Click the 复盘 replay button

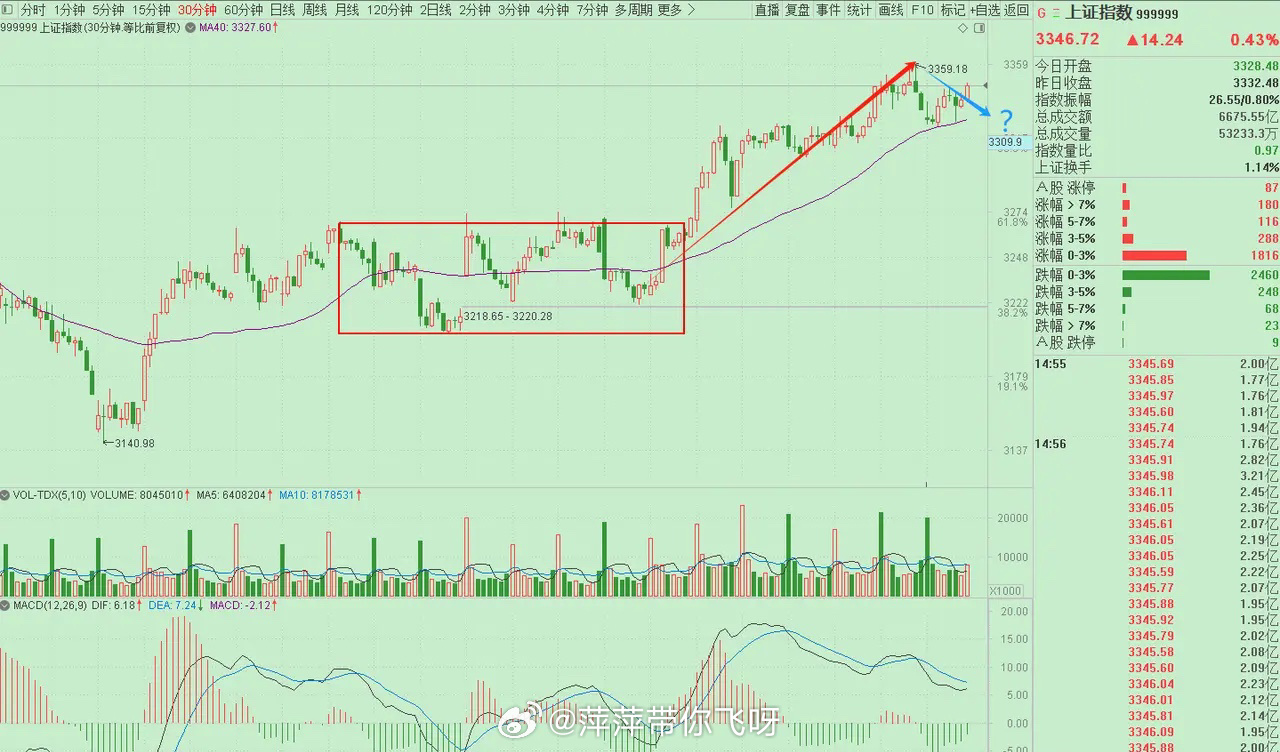pos(798,10)
